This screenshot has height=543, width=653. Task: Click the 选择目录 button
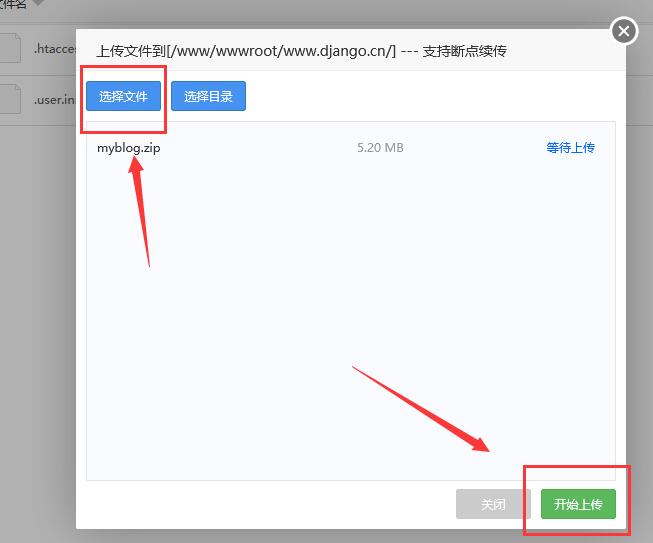(x=208, y=96)
